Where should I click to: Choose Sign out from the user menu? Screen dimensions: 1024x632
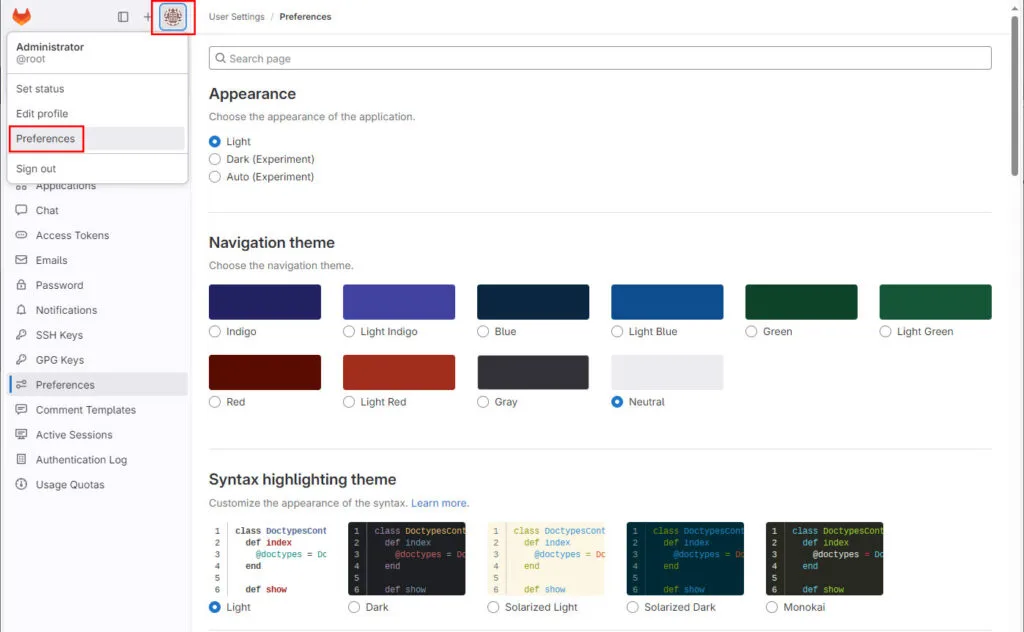(36, 169)
